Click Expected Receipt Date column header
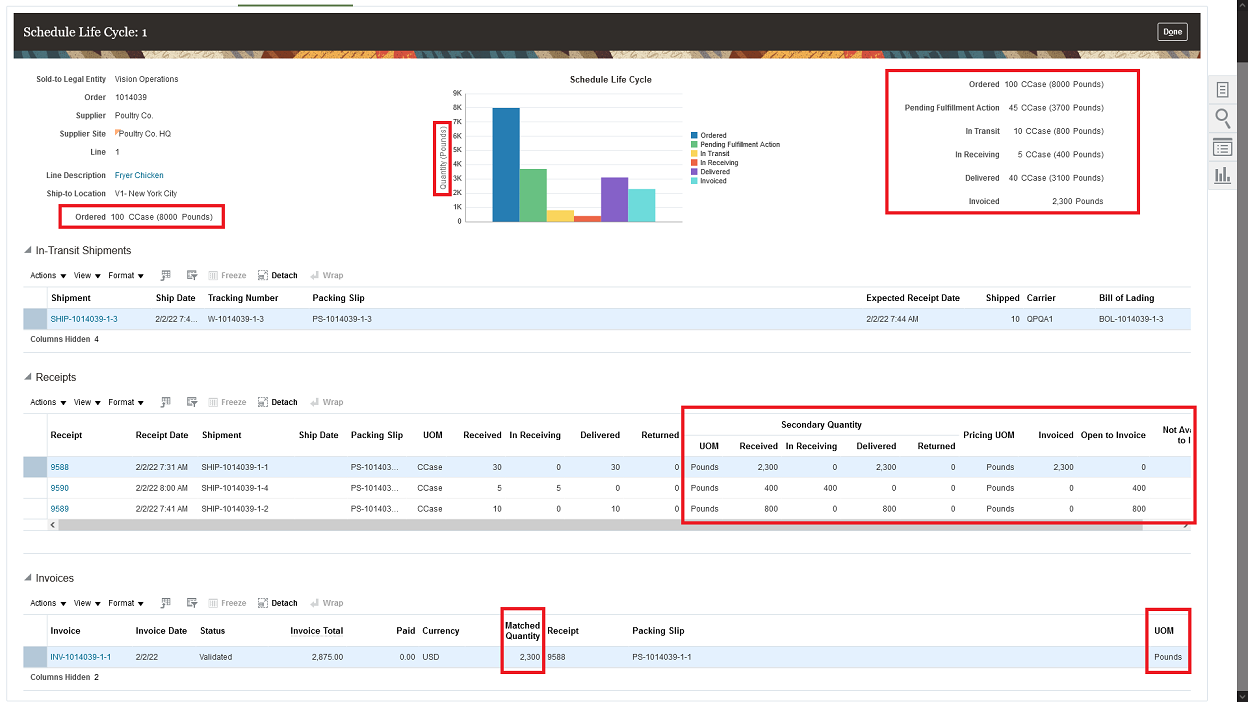 (x=913, y=298)
